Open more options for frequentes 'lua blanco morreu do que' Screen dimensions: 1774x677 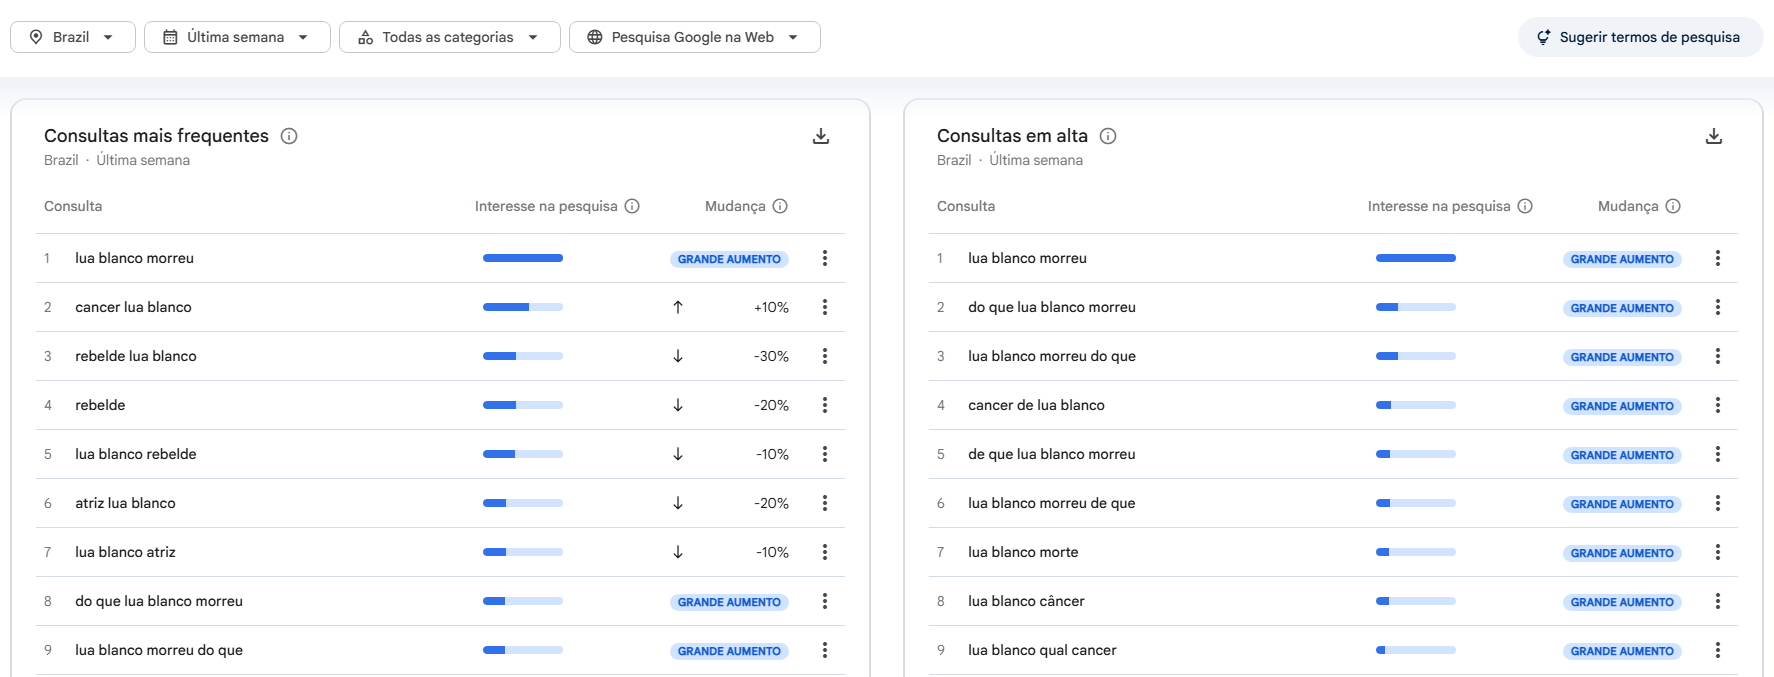pos(825,650)
